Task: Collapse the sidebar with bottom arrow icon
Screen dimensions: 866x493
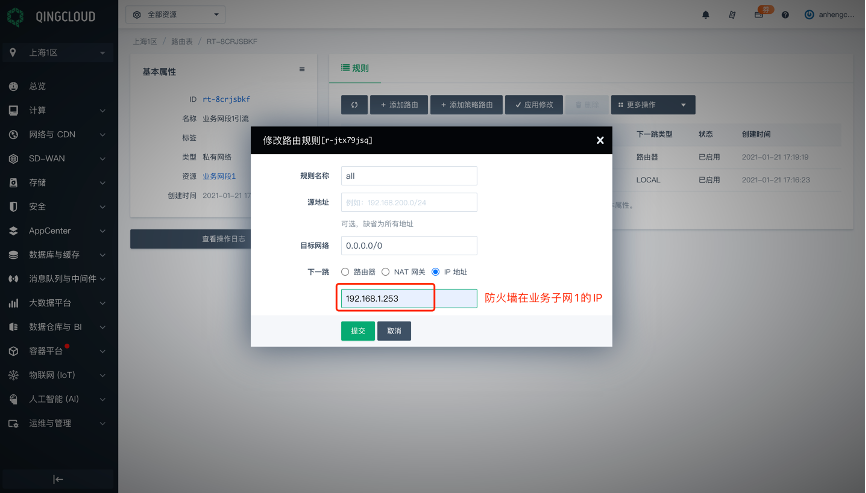Action: pos(58,479)
